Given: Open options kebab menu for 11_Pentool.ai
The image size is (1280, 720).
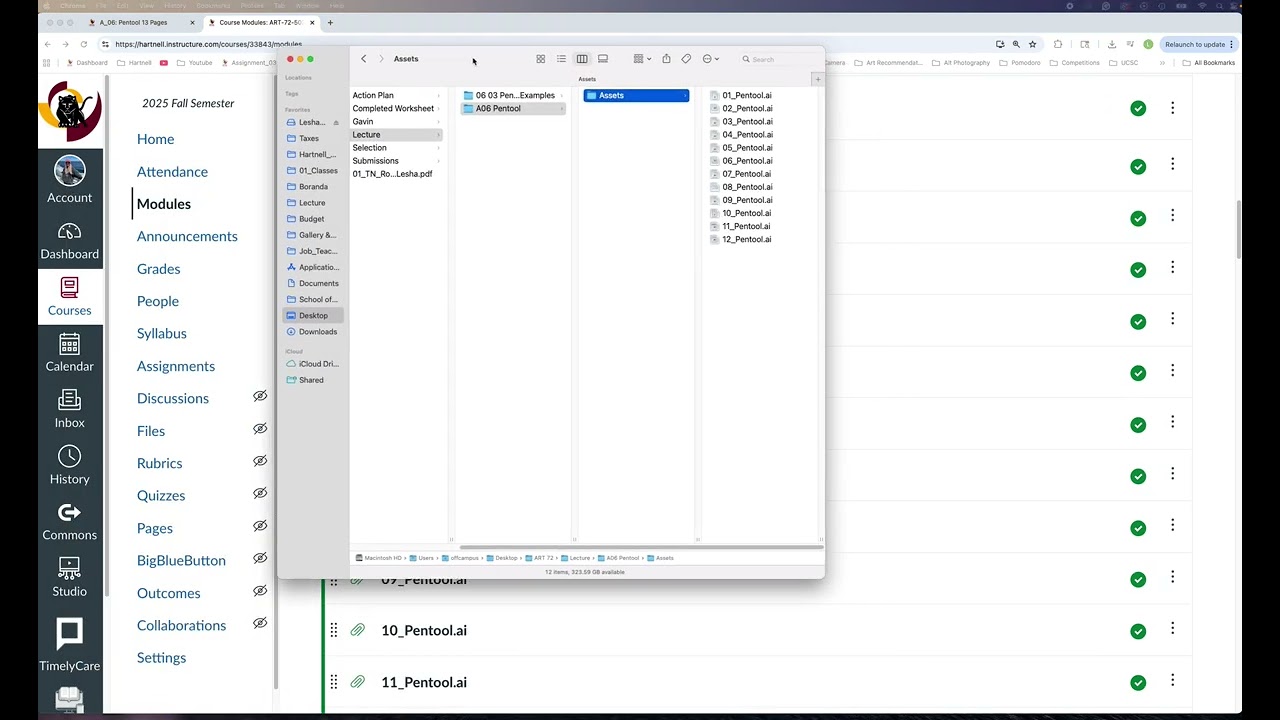Looking at the screenshot, I should point(1172,682).
